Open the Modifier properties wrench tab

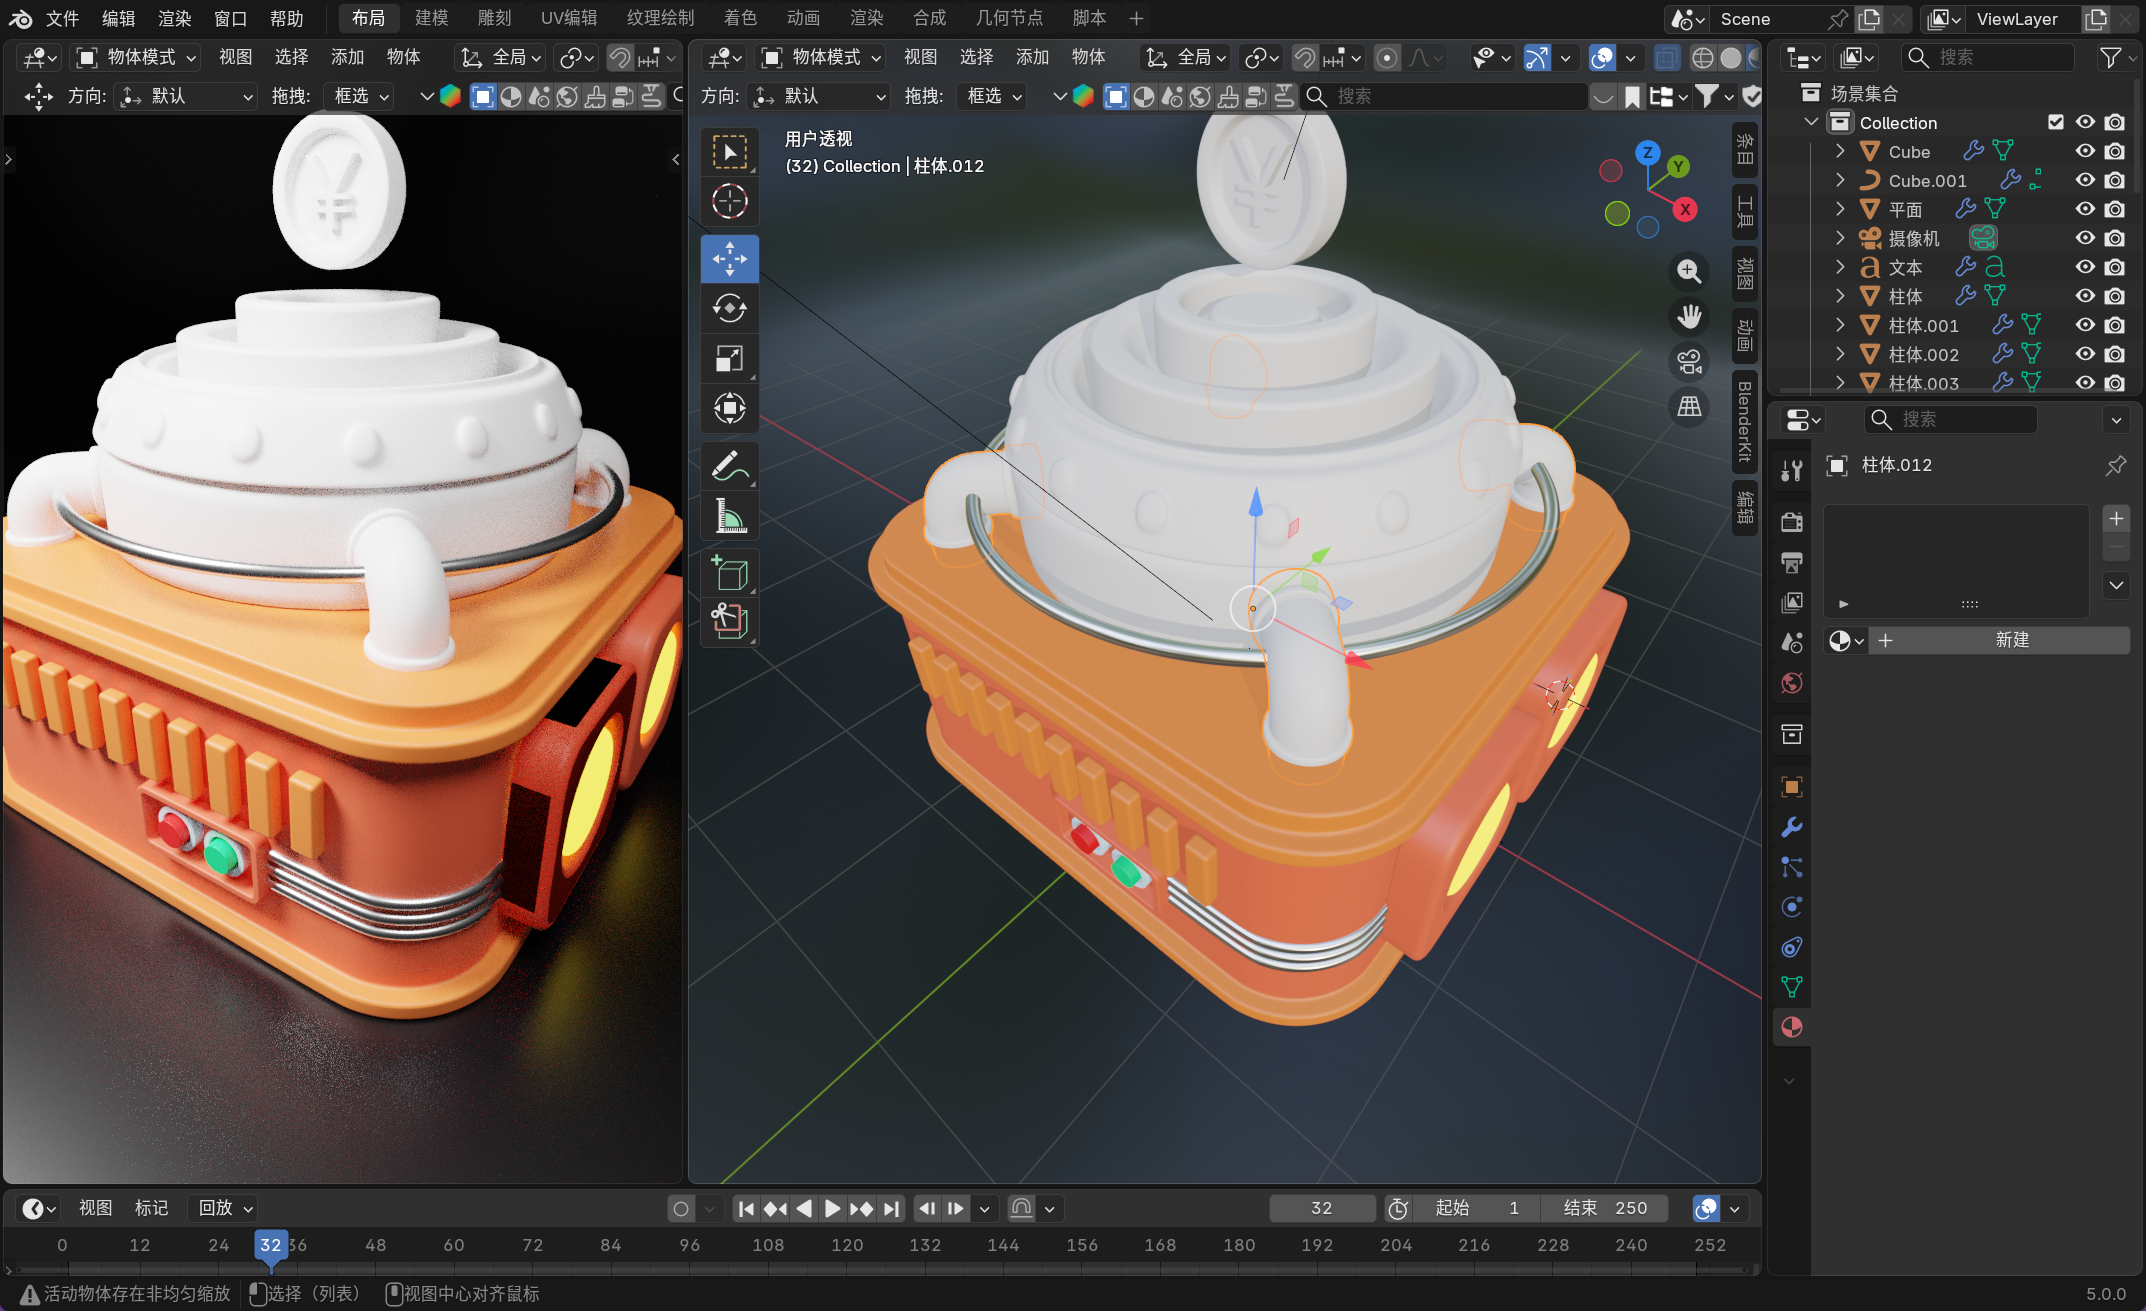point(1791,827)
